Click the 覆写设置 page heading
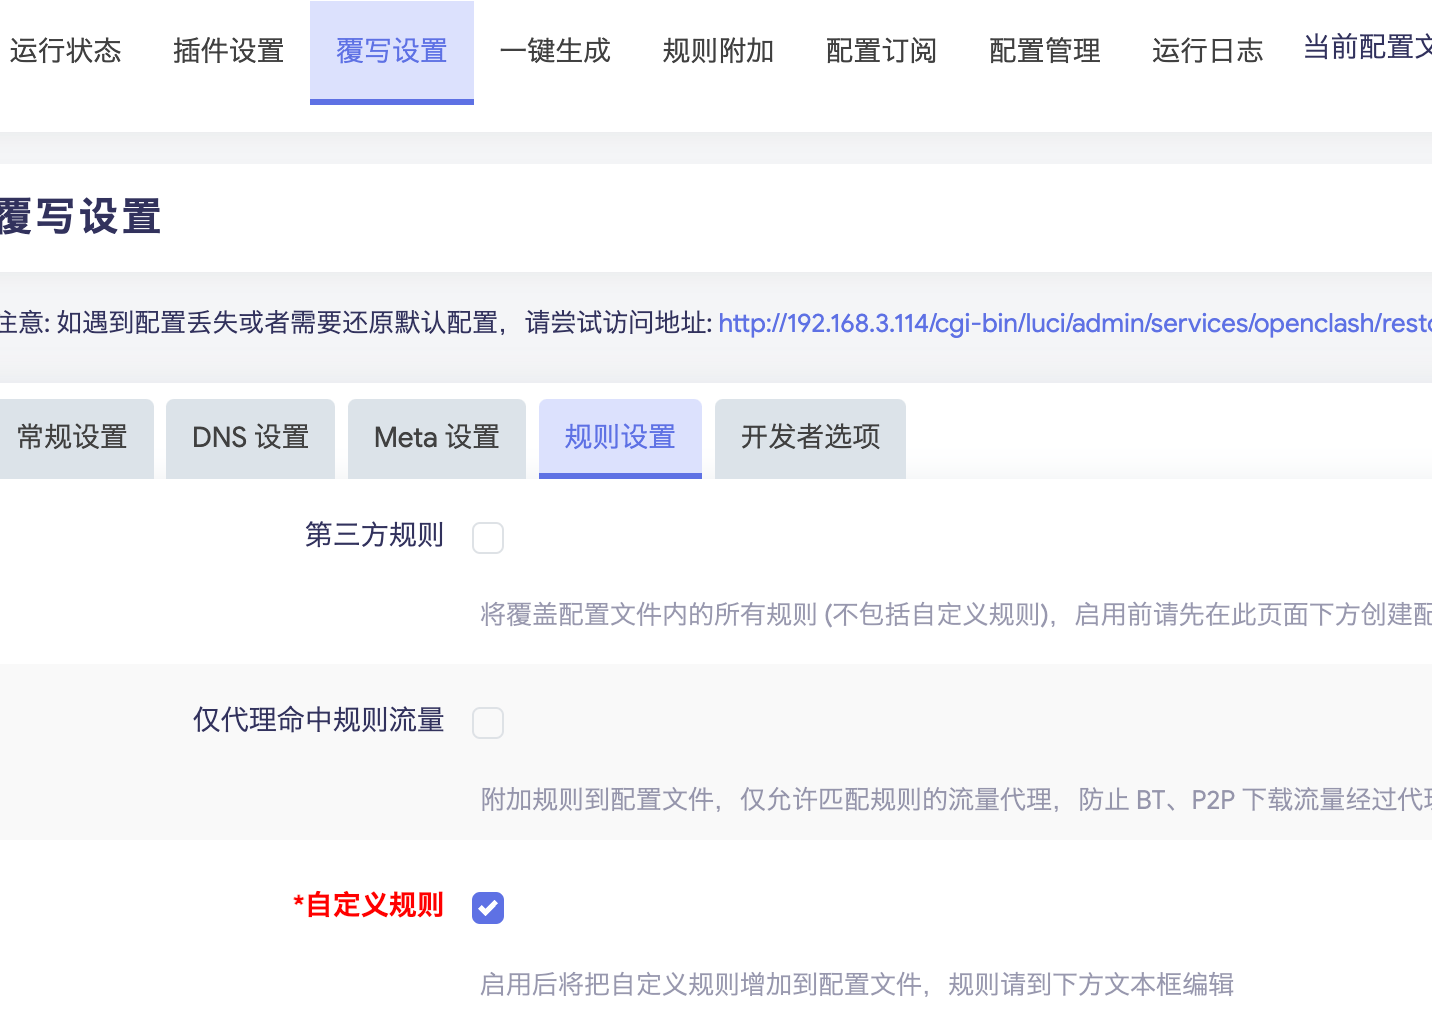The width and height of the screenshot is (1432, 1012). 80,217
